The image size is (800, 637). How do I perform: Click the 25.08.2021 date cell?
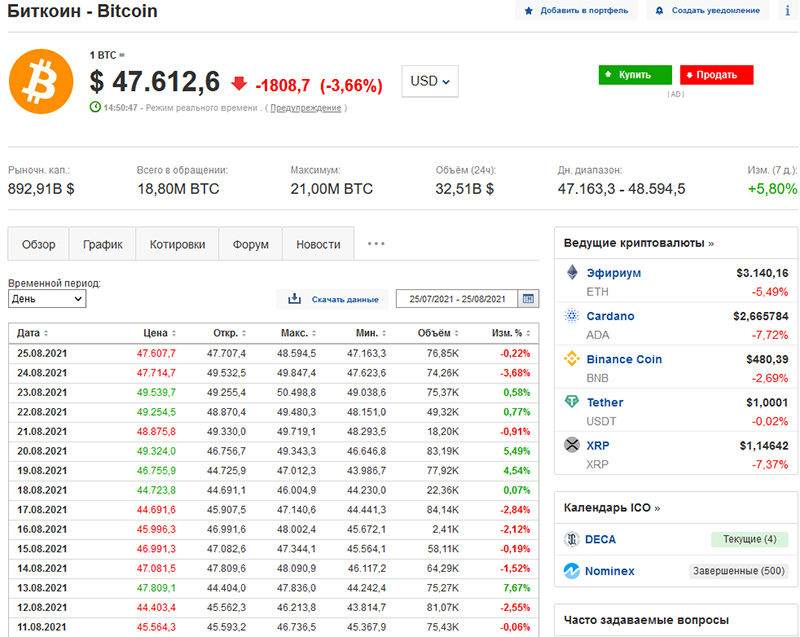(x=42, y=353)
